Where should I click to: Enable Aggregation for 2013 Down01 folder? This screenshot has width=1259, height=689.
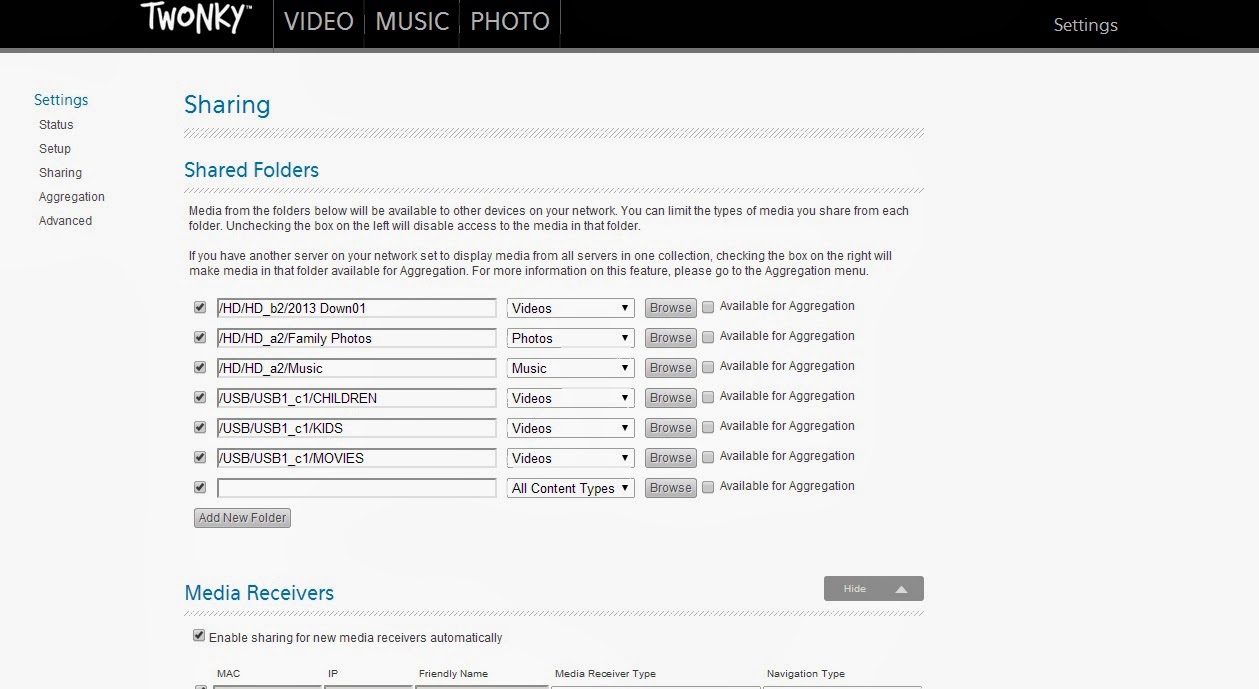[708, 308]
